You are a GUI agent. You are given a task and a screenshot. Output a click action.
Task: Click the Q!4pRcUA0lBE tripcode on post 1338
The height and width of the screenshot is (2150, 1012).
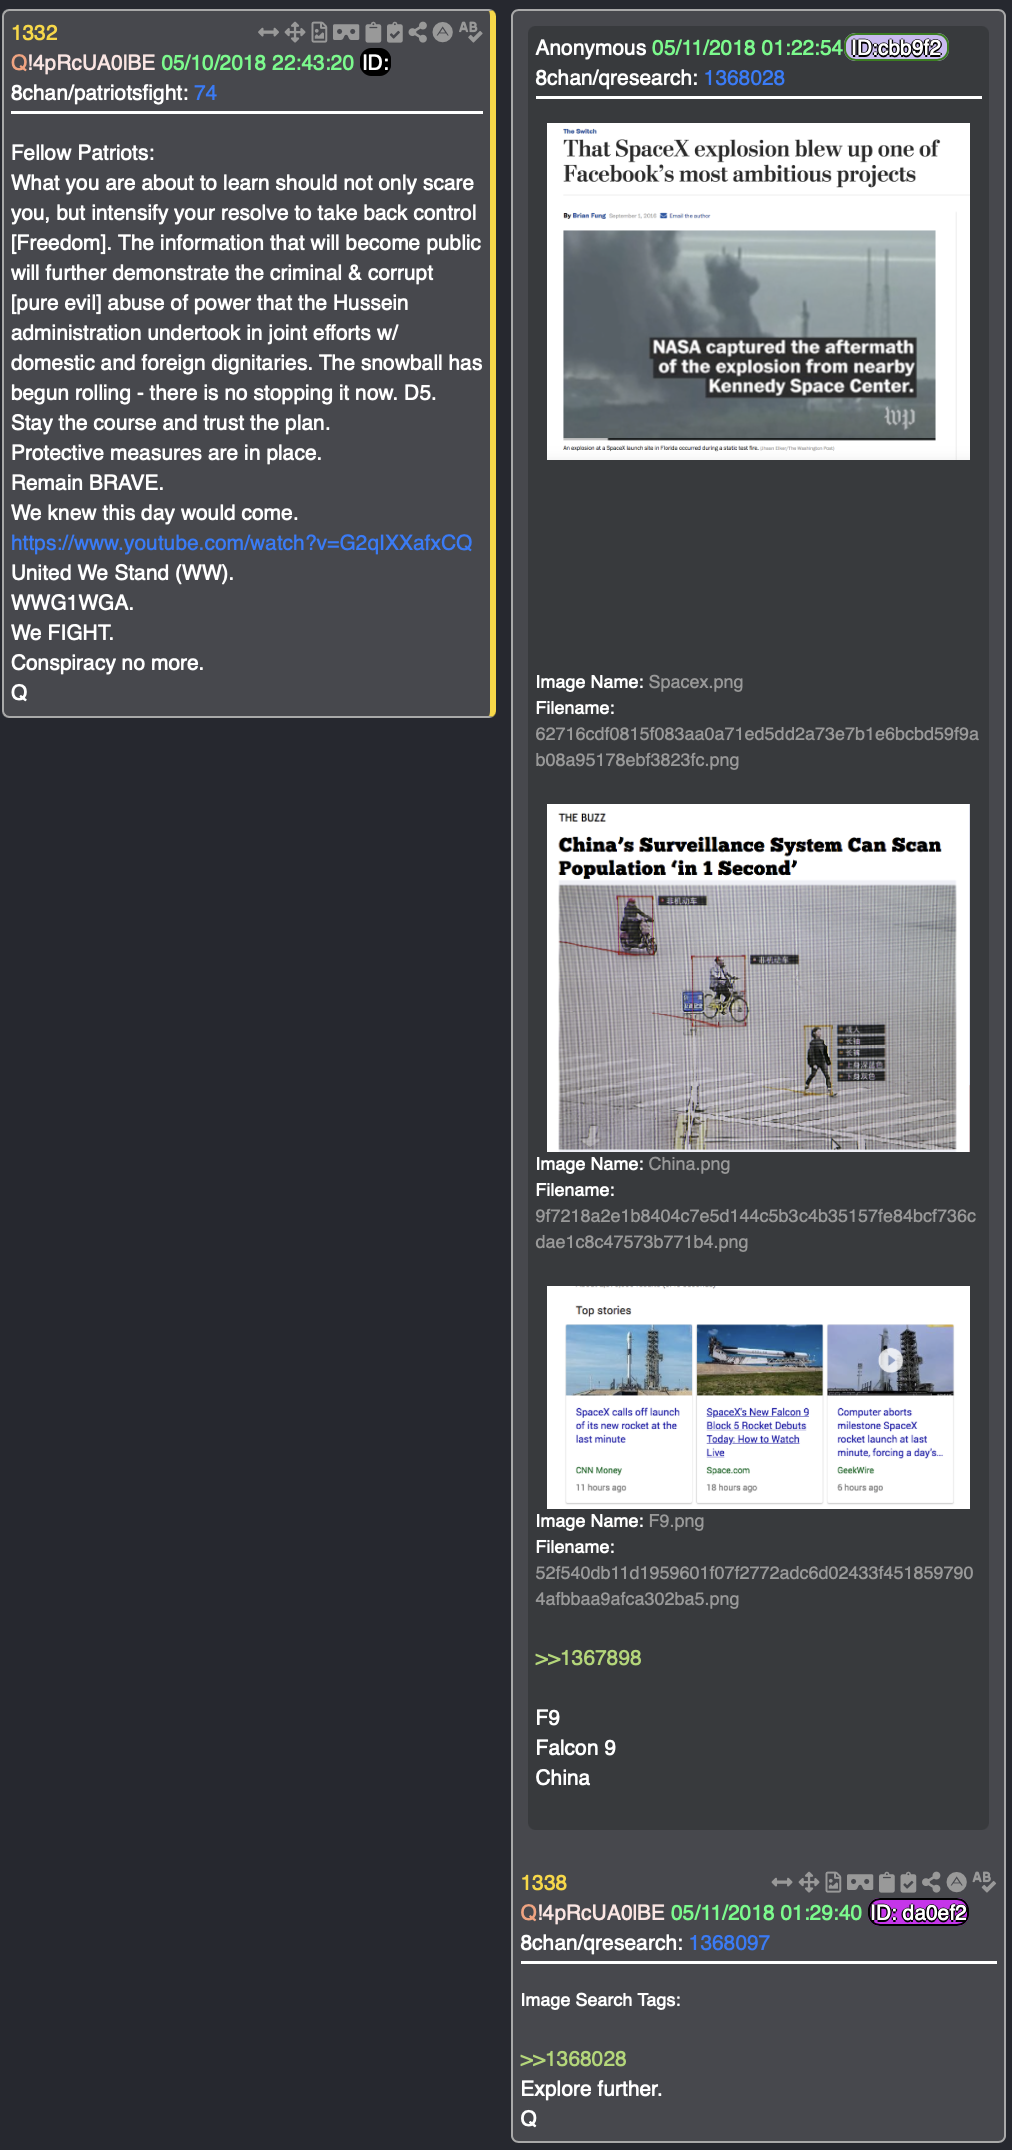(593, 1913)
